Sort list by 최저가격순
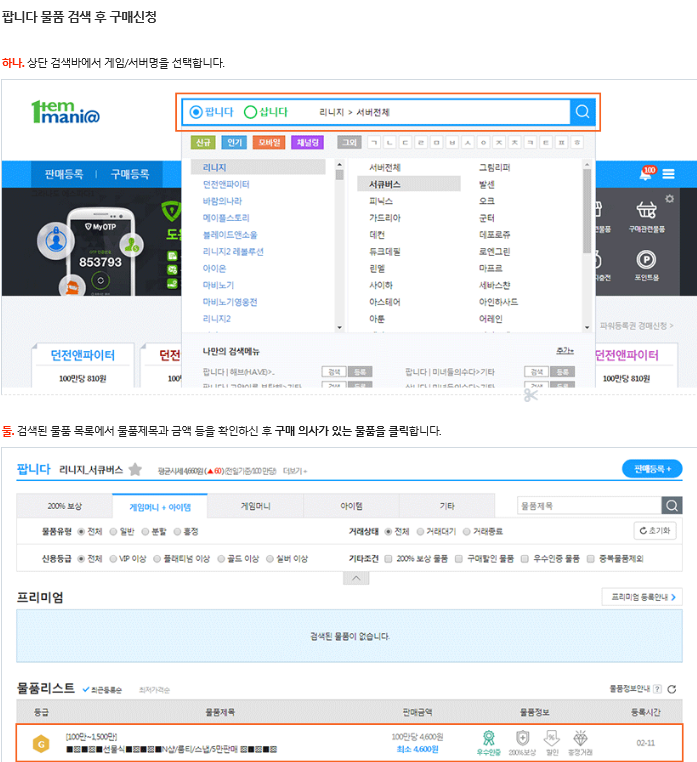Screen dimensions: 697x762 click(x=155, y=690)
